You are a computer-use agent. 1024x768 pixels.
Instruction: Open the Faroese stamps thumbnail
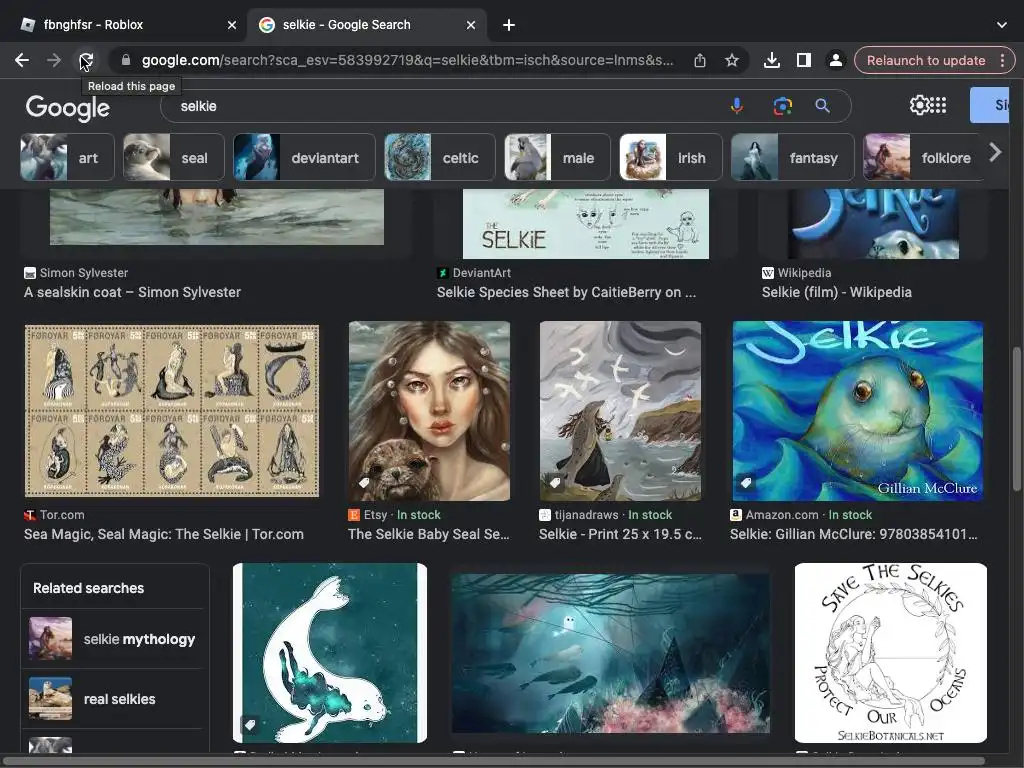click(x=172, y=411)
